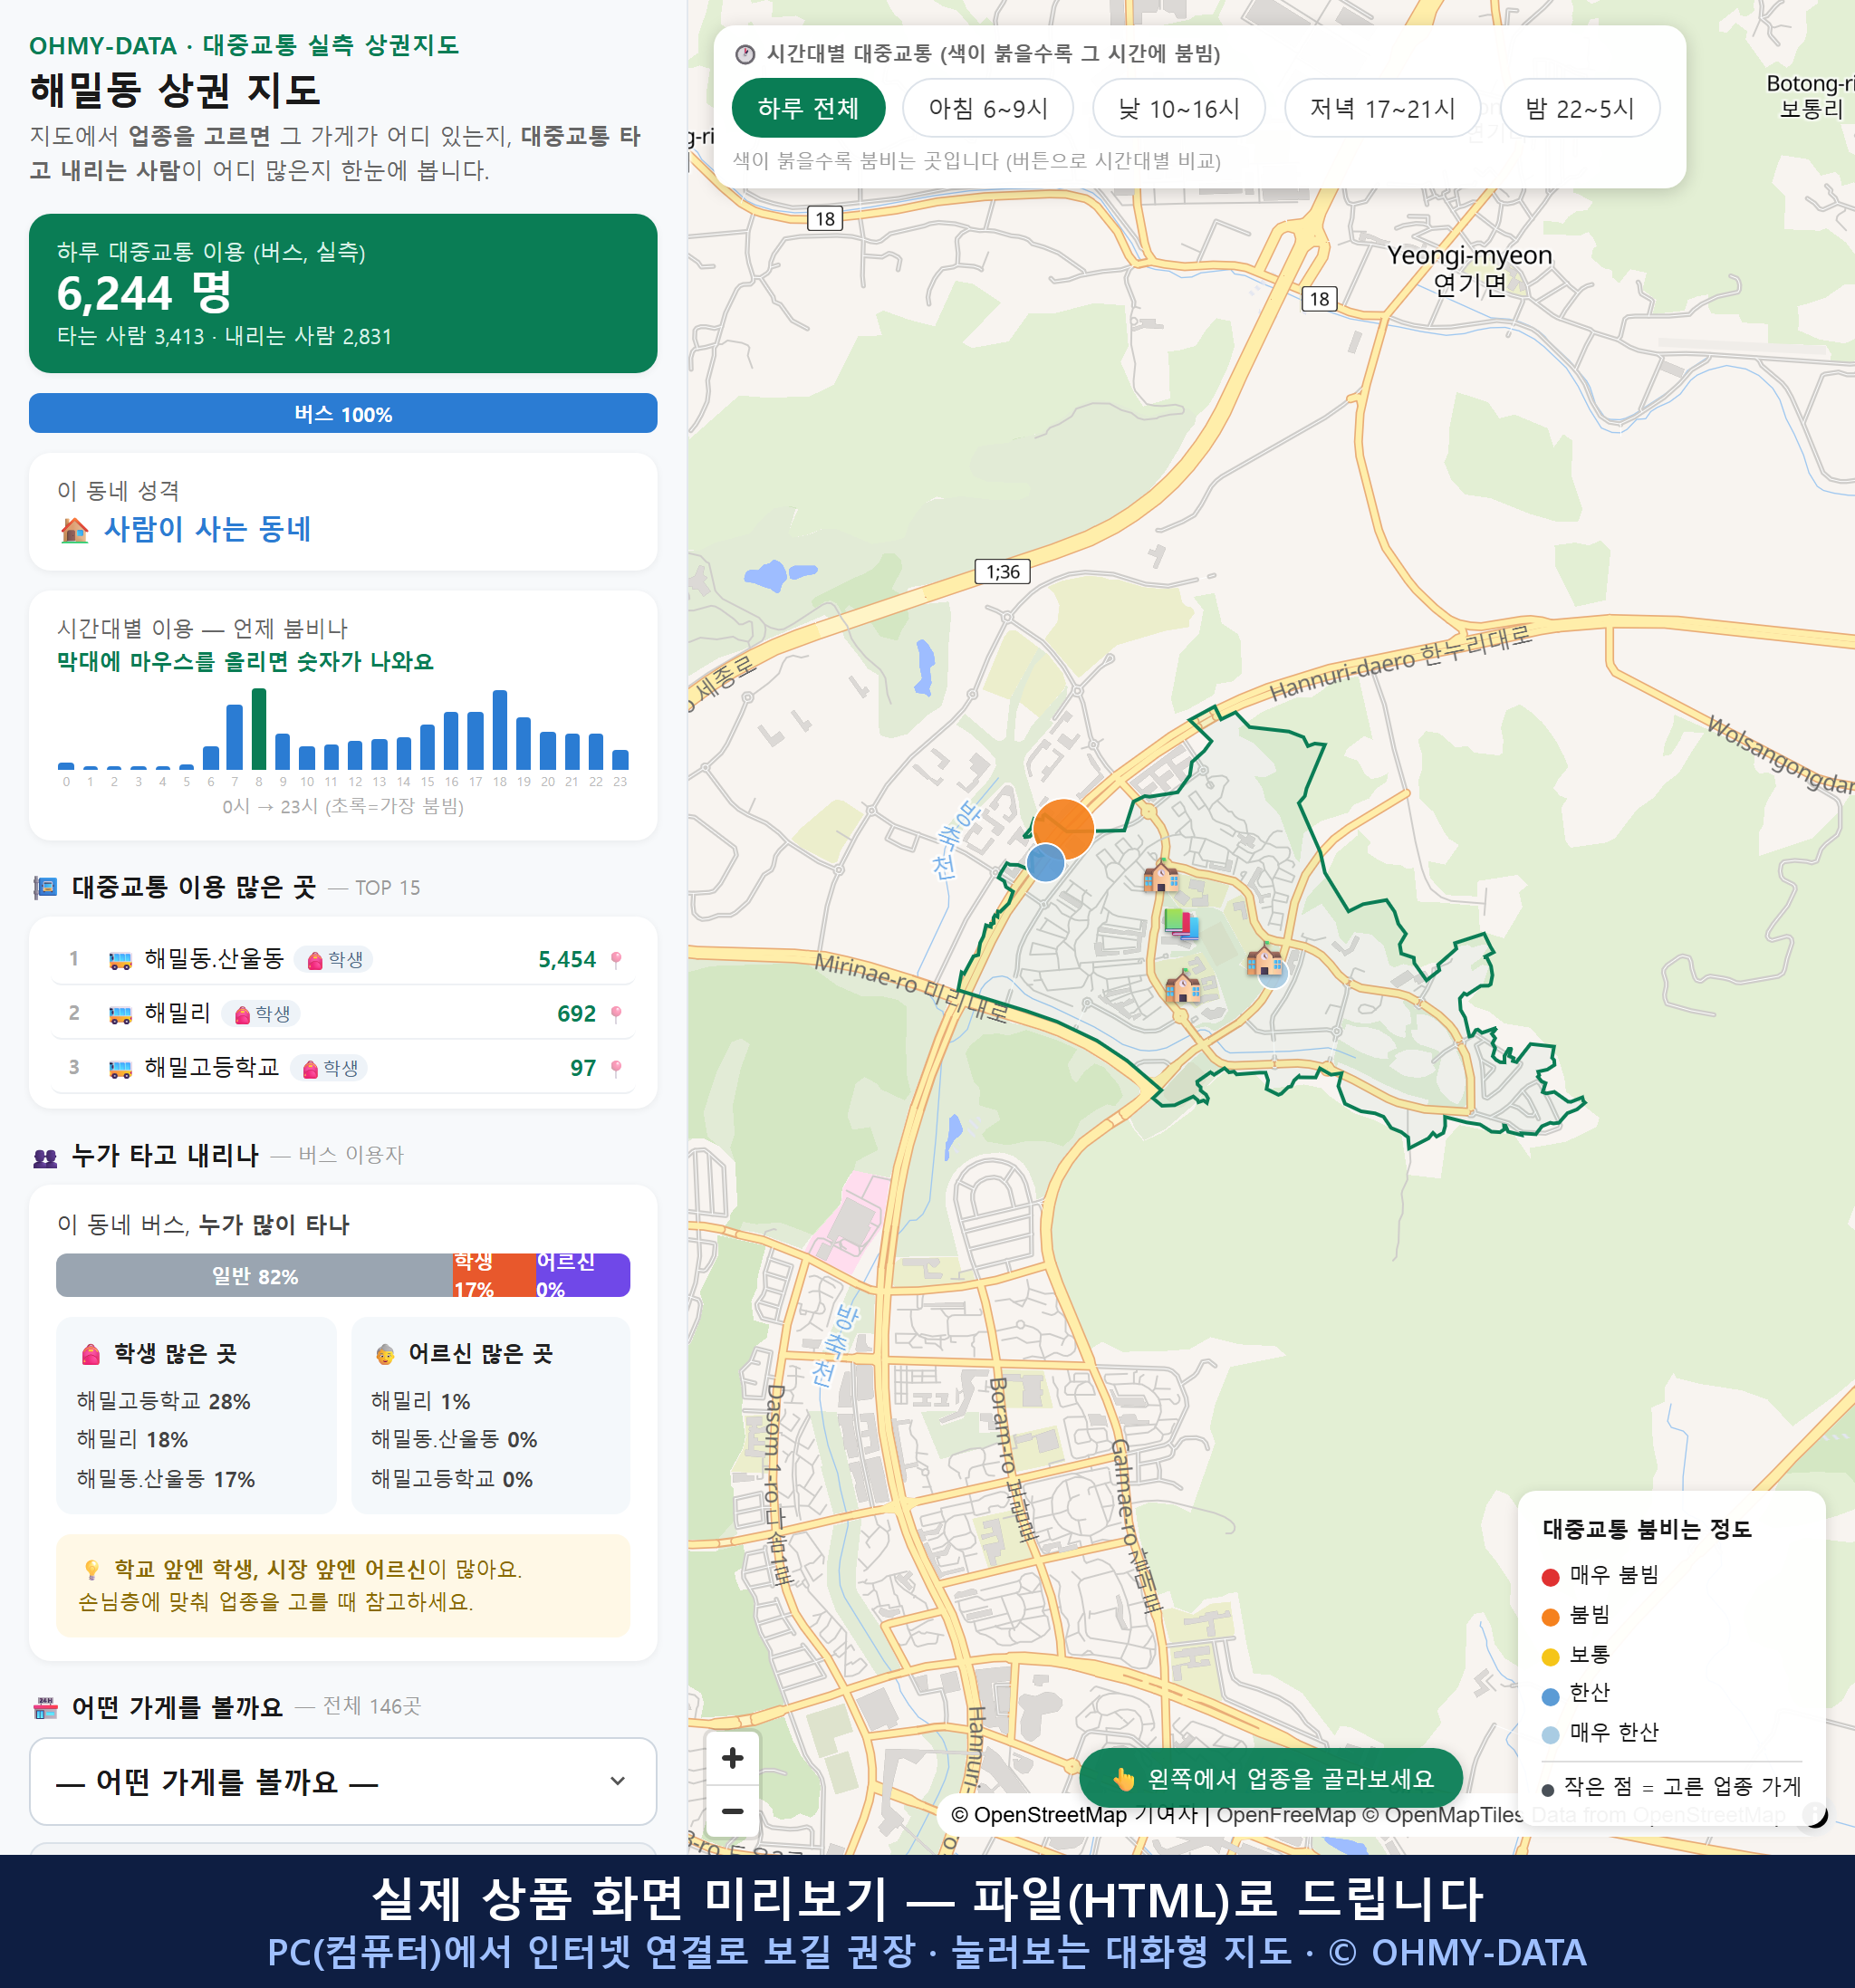Click the 학생 tag beside 해밀동.산울동
This screenshot has height=1988, width=1855.
tap(335, 960)
